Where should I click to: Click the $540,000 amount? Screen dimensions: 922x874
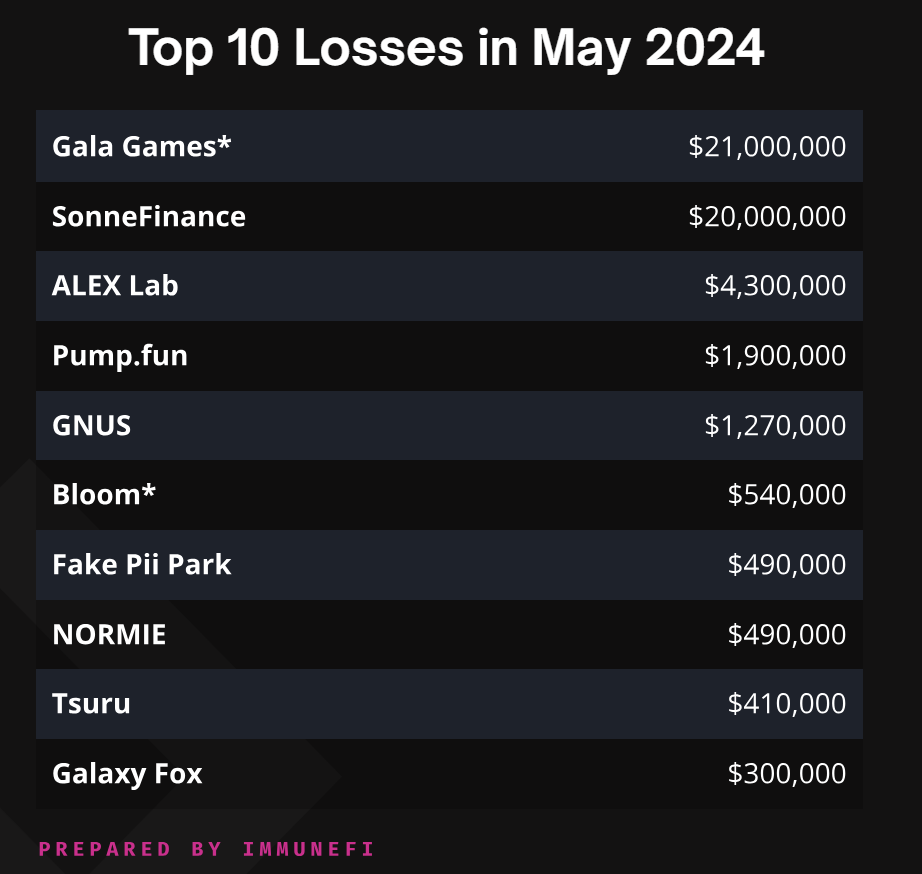coord(787,495)
